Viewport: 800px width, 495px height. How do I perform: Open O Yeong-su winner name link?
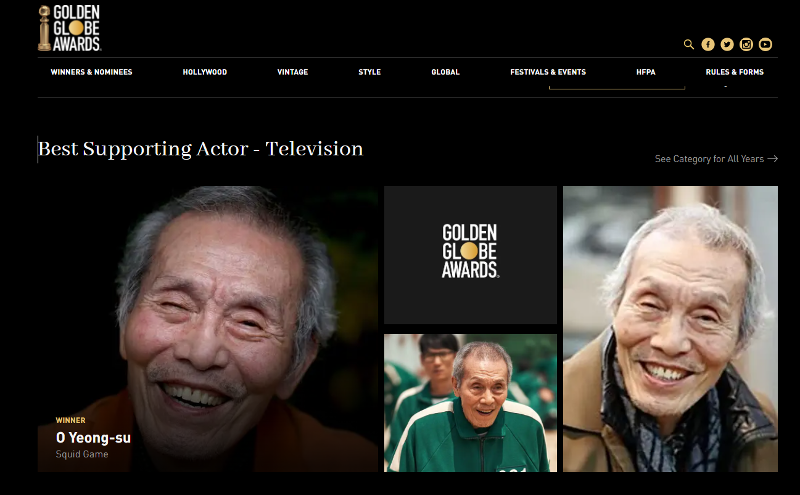tap(93, 438)
